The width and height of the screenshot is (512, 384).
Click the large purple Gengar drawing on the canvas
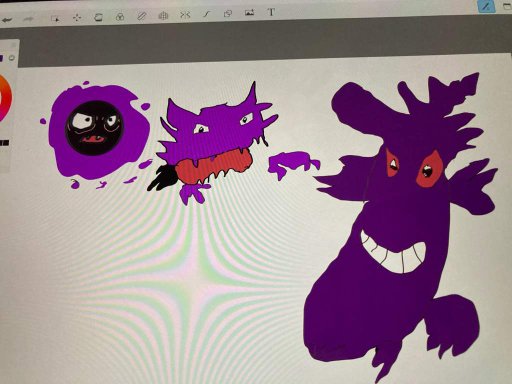click(401, 227)
